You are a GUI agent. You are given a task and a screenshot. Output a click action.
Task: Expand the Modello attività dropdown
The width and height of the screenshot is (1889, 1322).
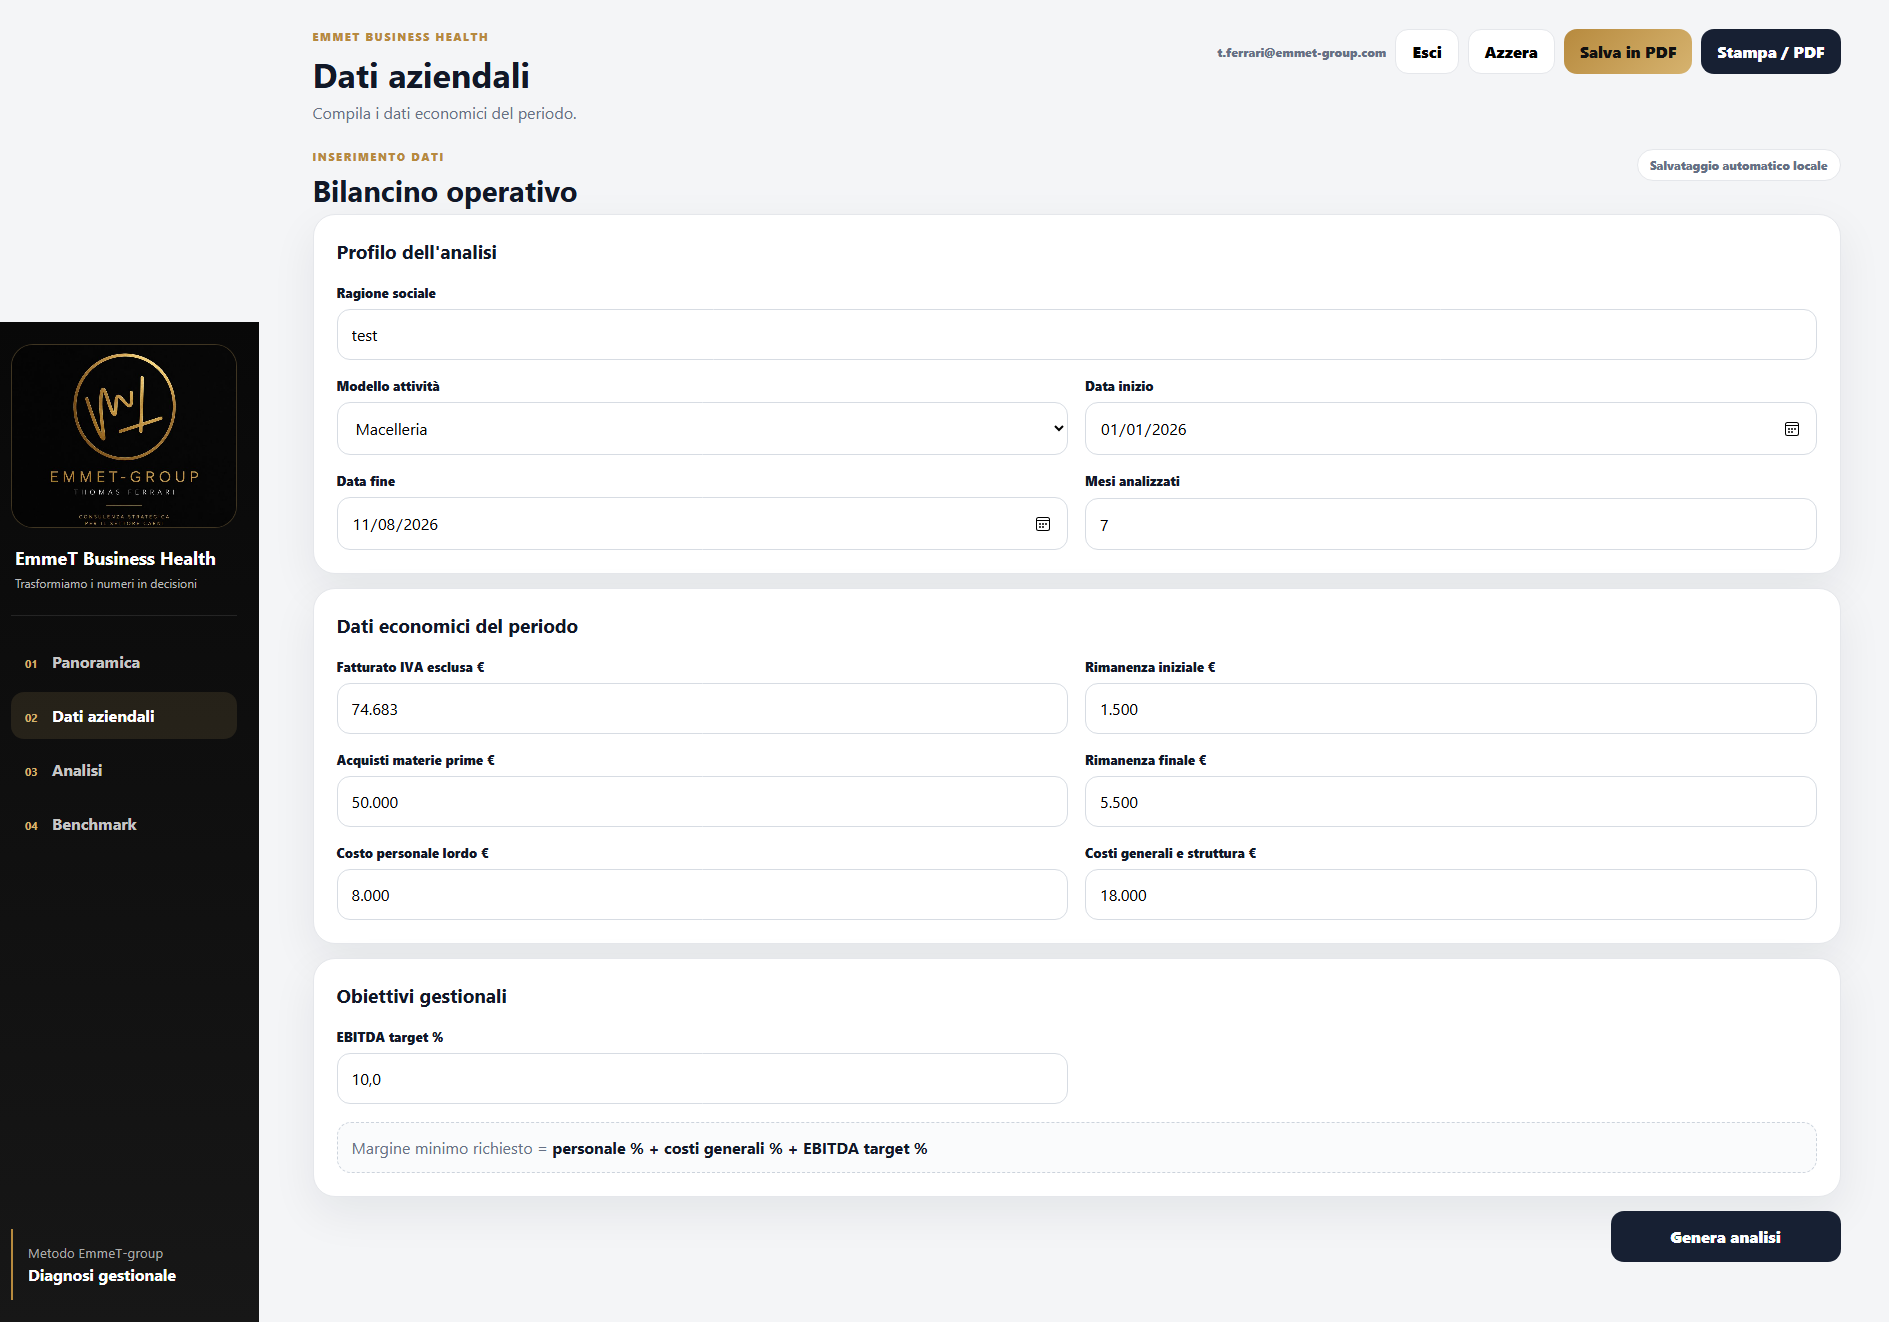(702, 429)
